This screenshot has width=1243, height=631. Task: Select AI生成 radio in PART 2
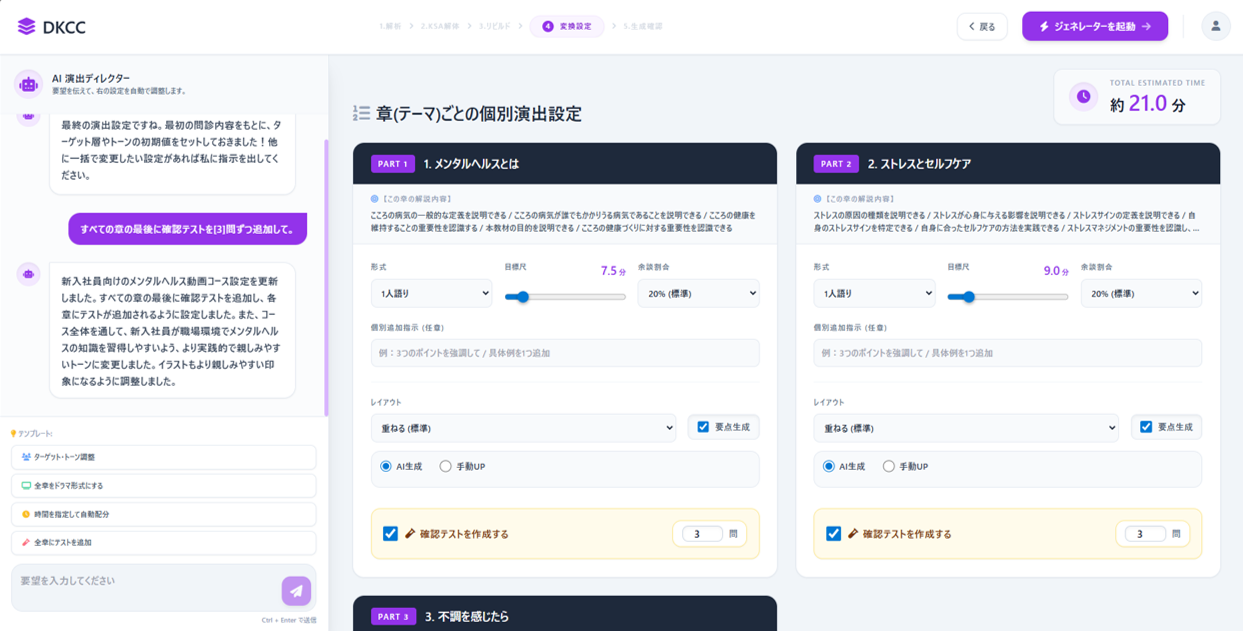click(x=829, y=467)
